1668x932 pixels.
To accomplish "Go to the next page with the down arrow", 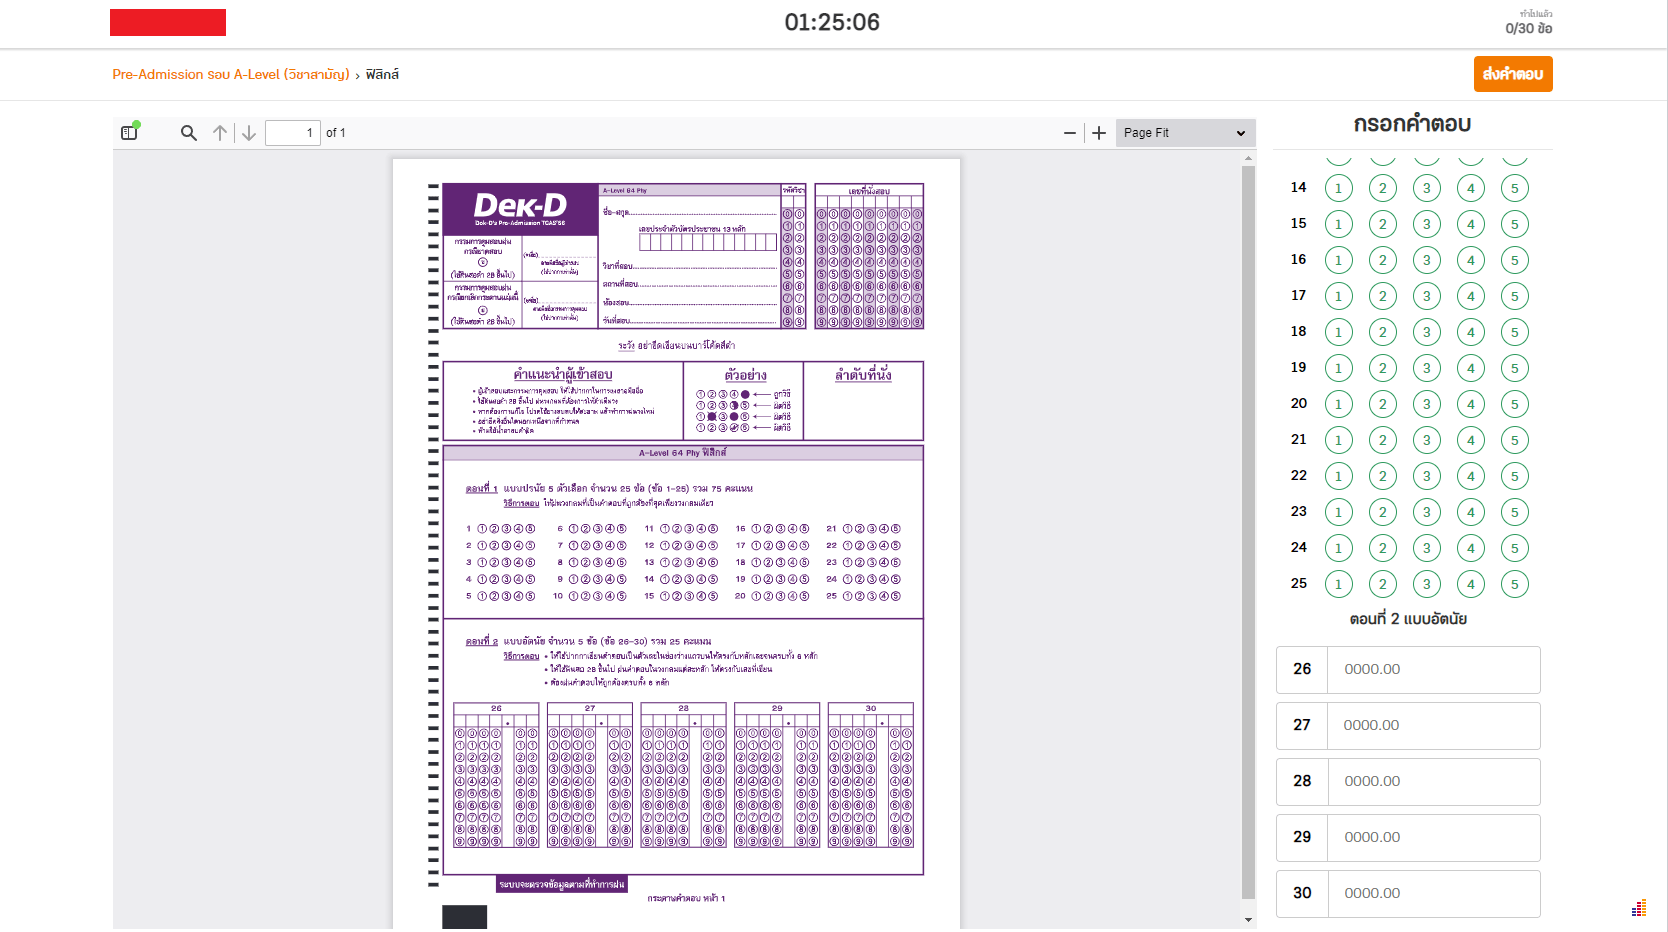I will tap(248, 132).
